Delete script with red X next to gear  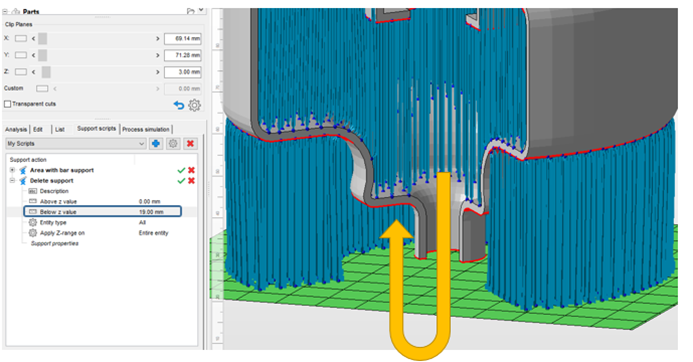coord(190,144)
